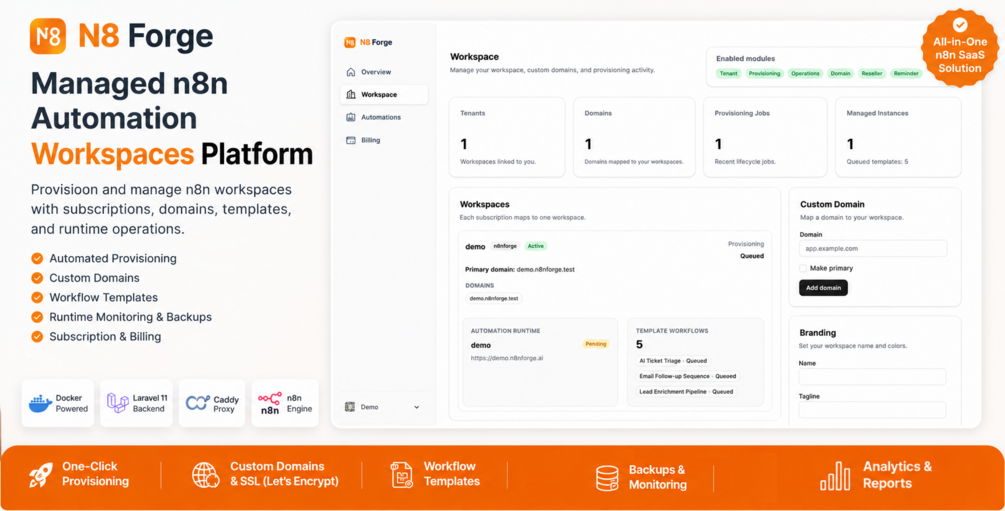
Task: Click the rocket One-Click Provisioning icon
Action: click(41, 475)
